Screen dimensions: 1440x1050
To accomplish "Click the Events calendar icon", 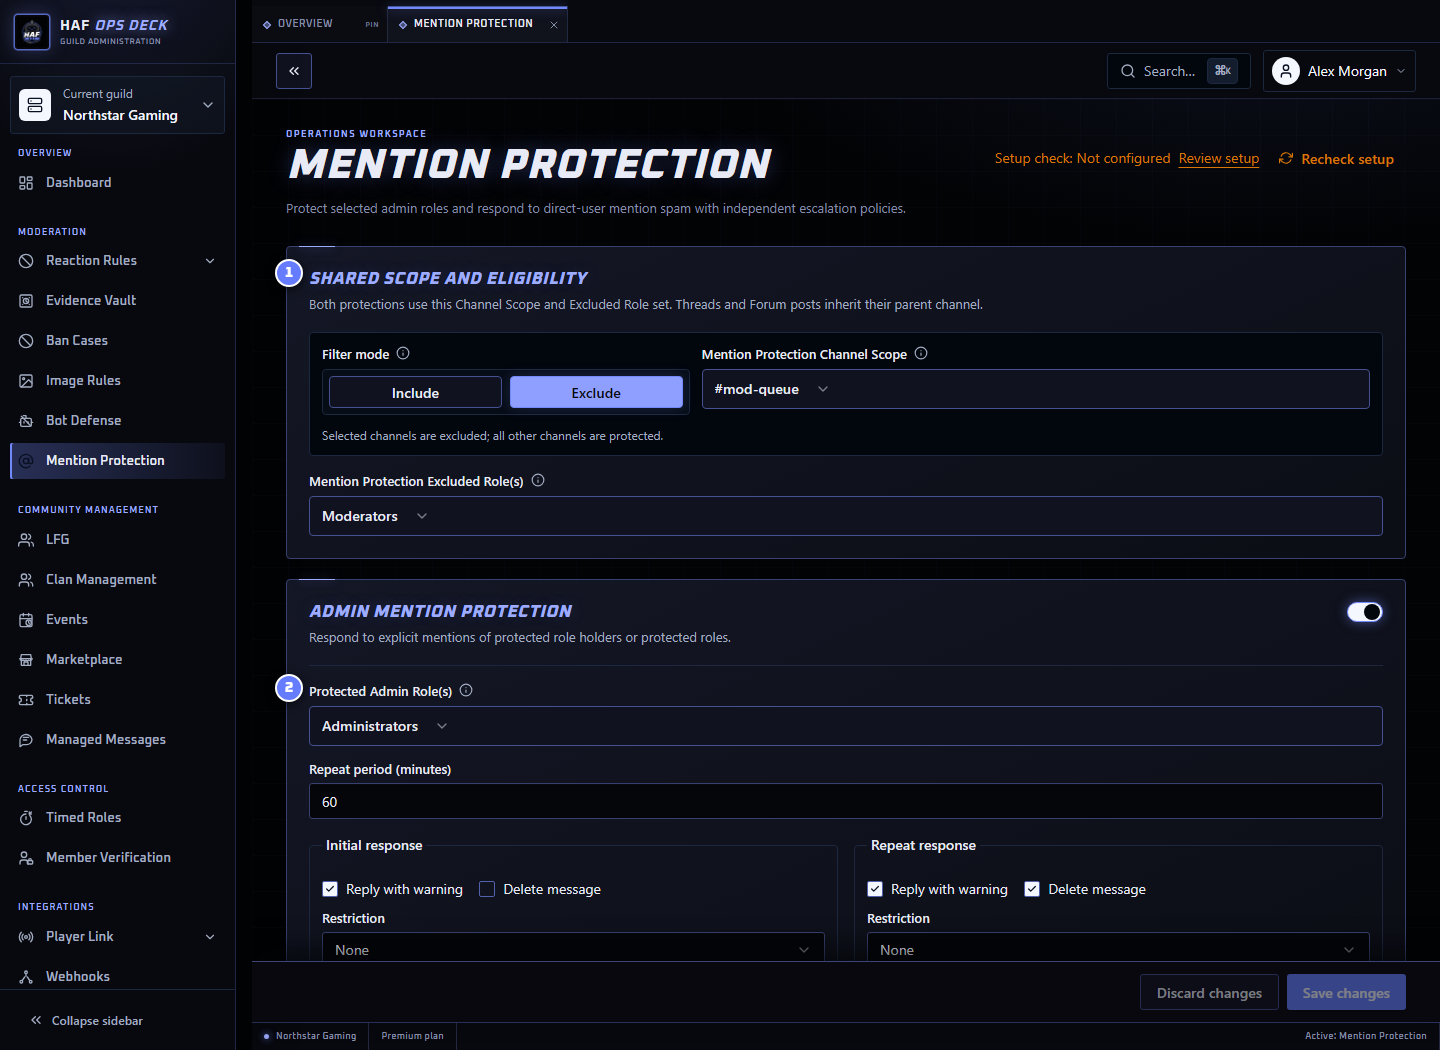I will click(26, 620).
